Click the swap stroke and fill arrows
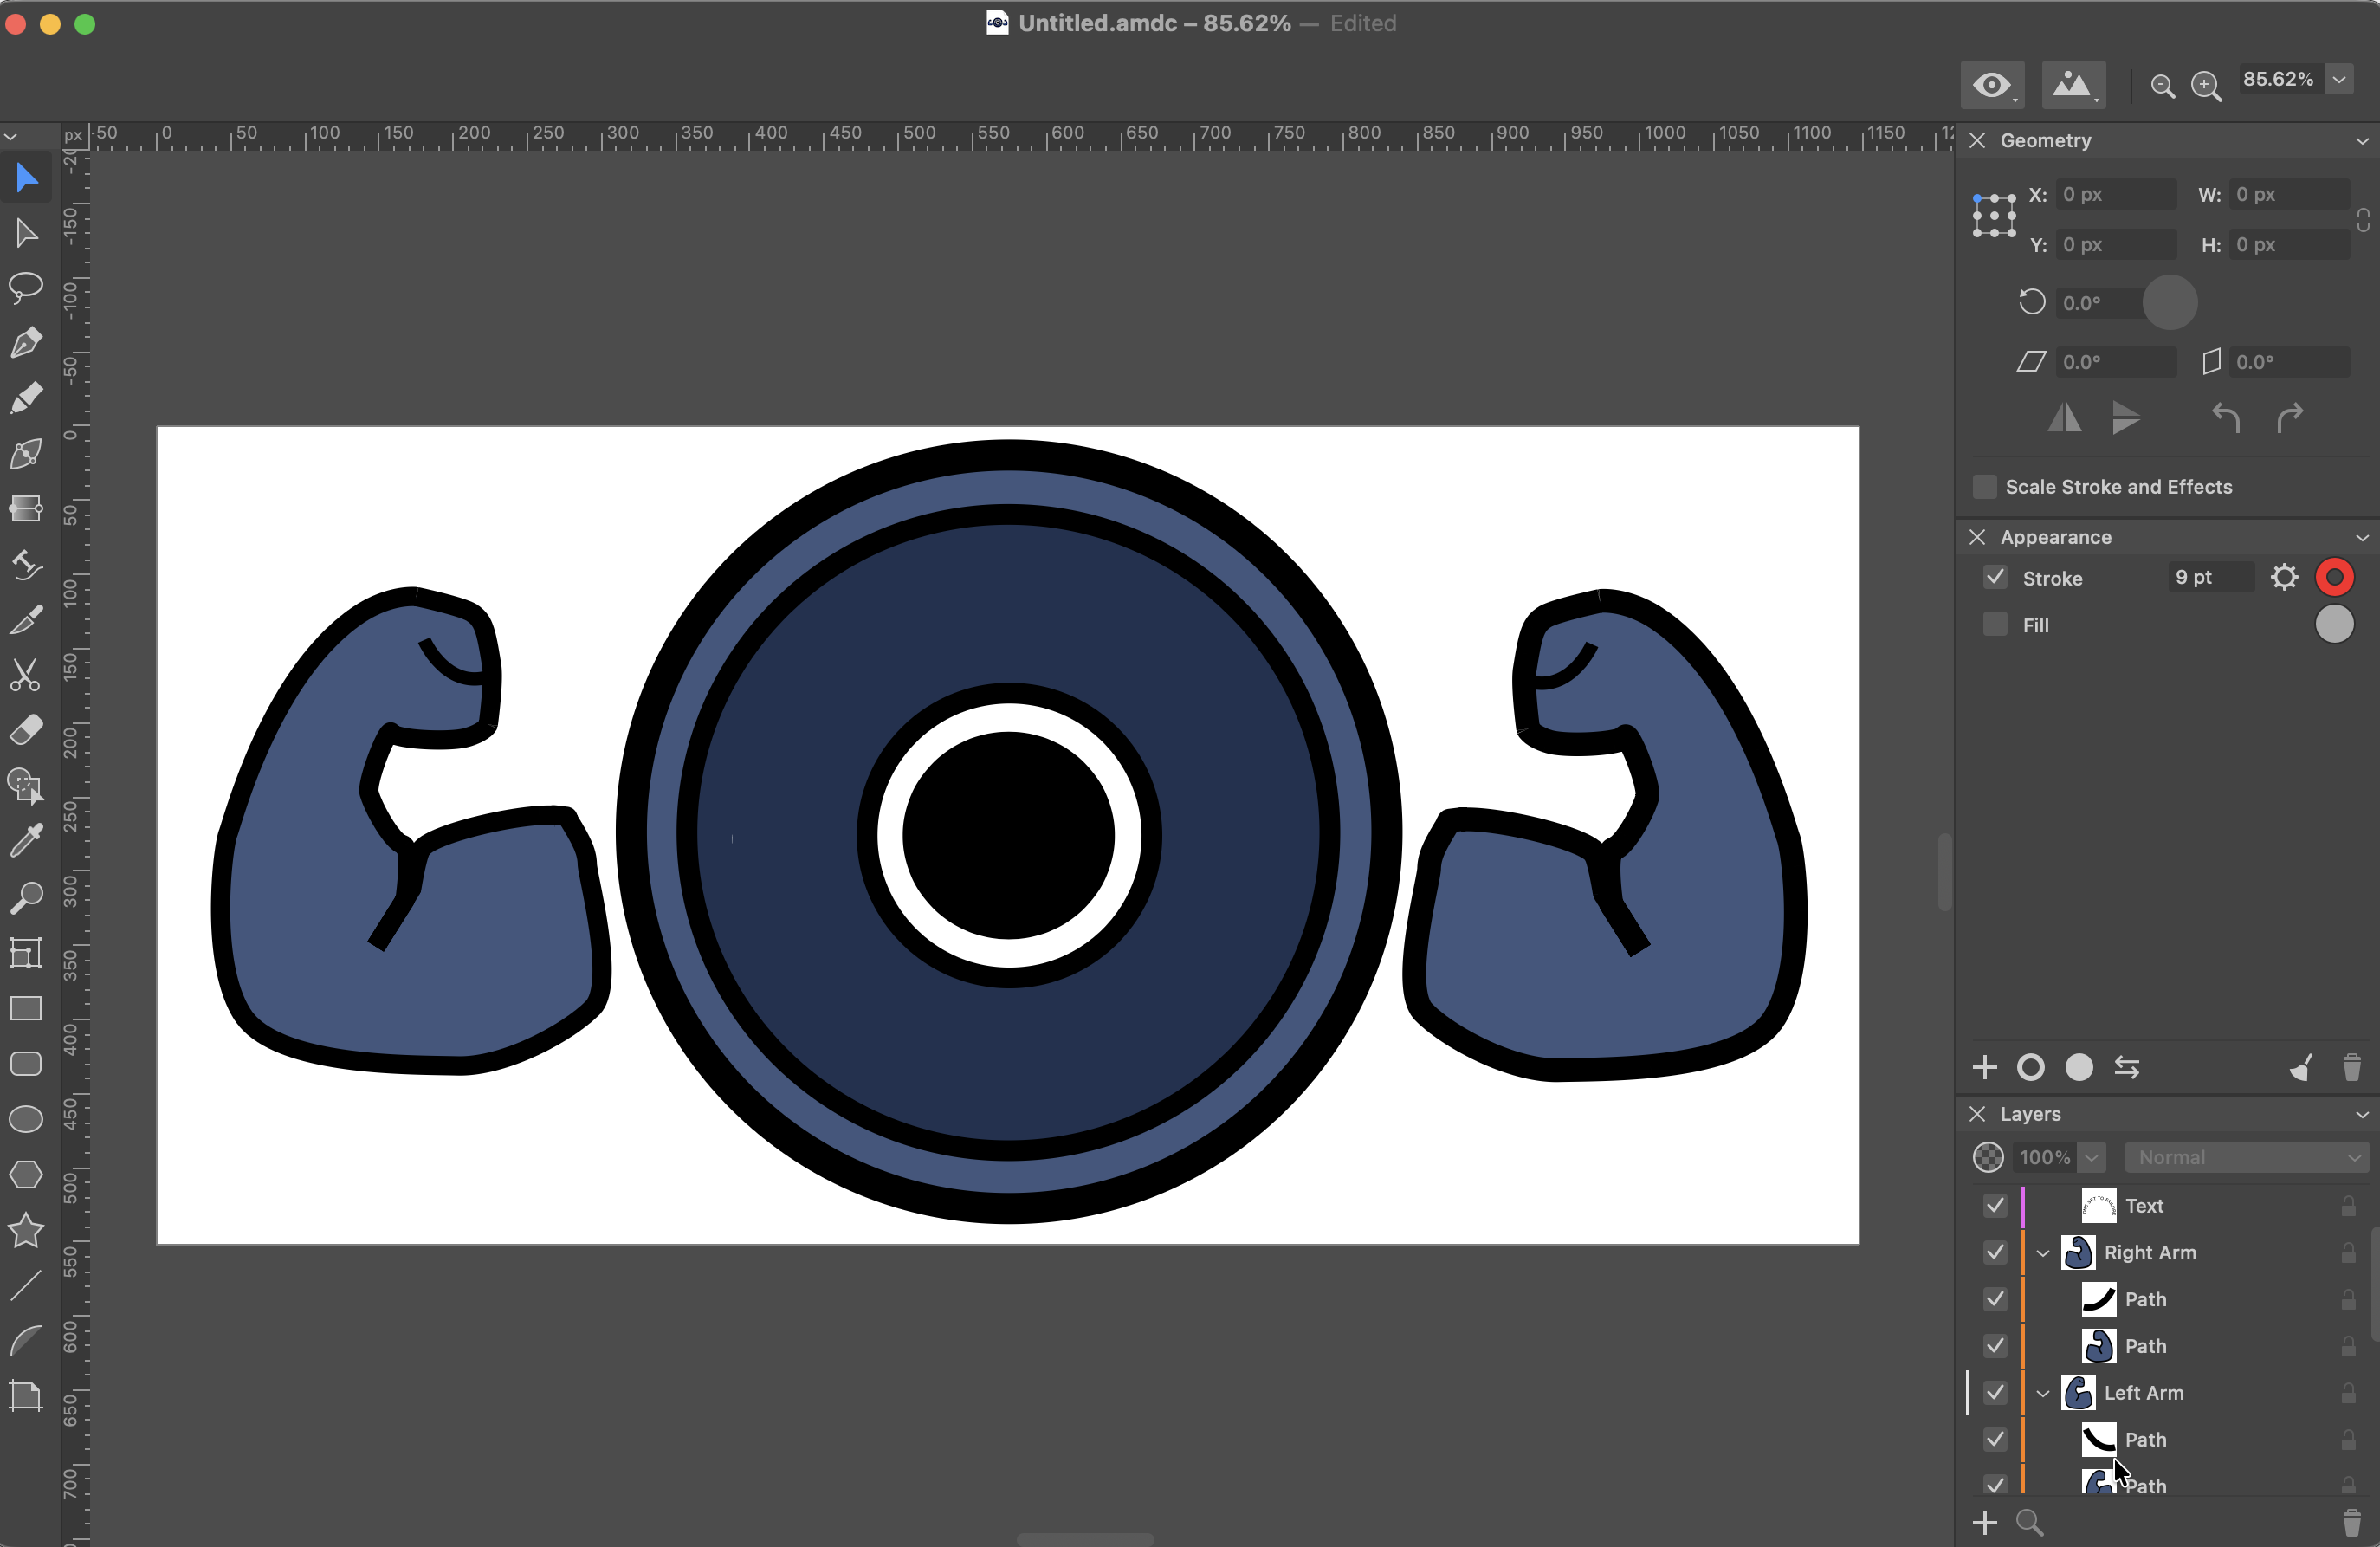 [2127, 1067]
